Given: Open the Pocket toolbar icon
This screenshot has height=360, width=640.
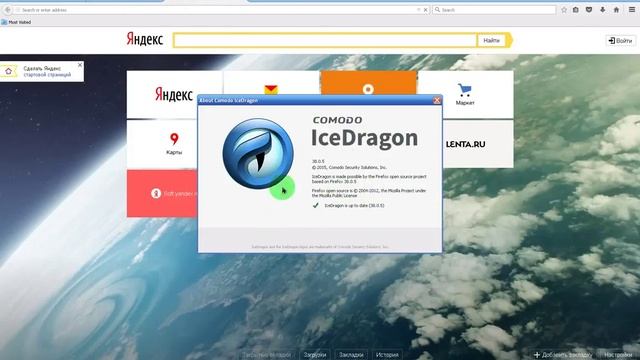Looking at the screenshot, I should pyautogui.click(x=589, y=10).
